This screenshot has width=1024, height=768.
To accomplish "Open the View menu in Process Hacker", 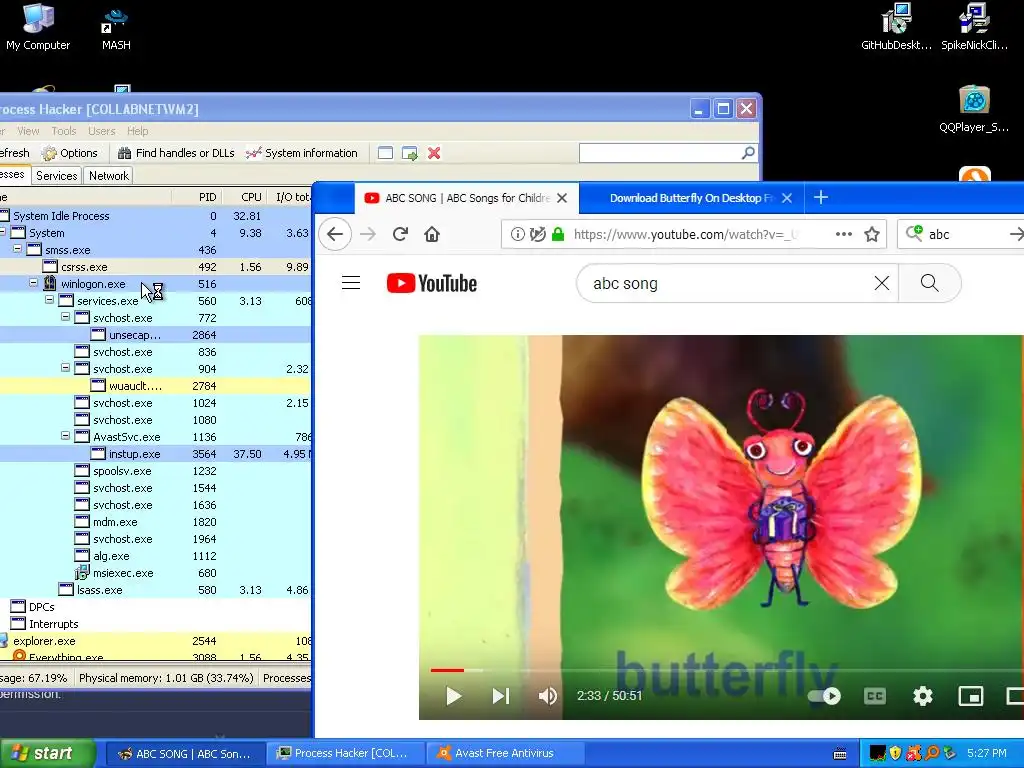I will tap(28, 131).
